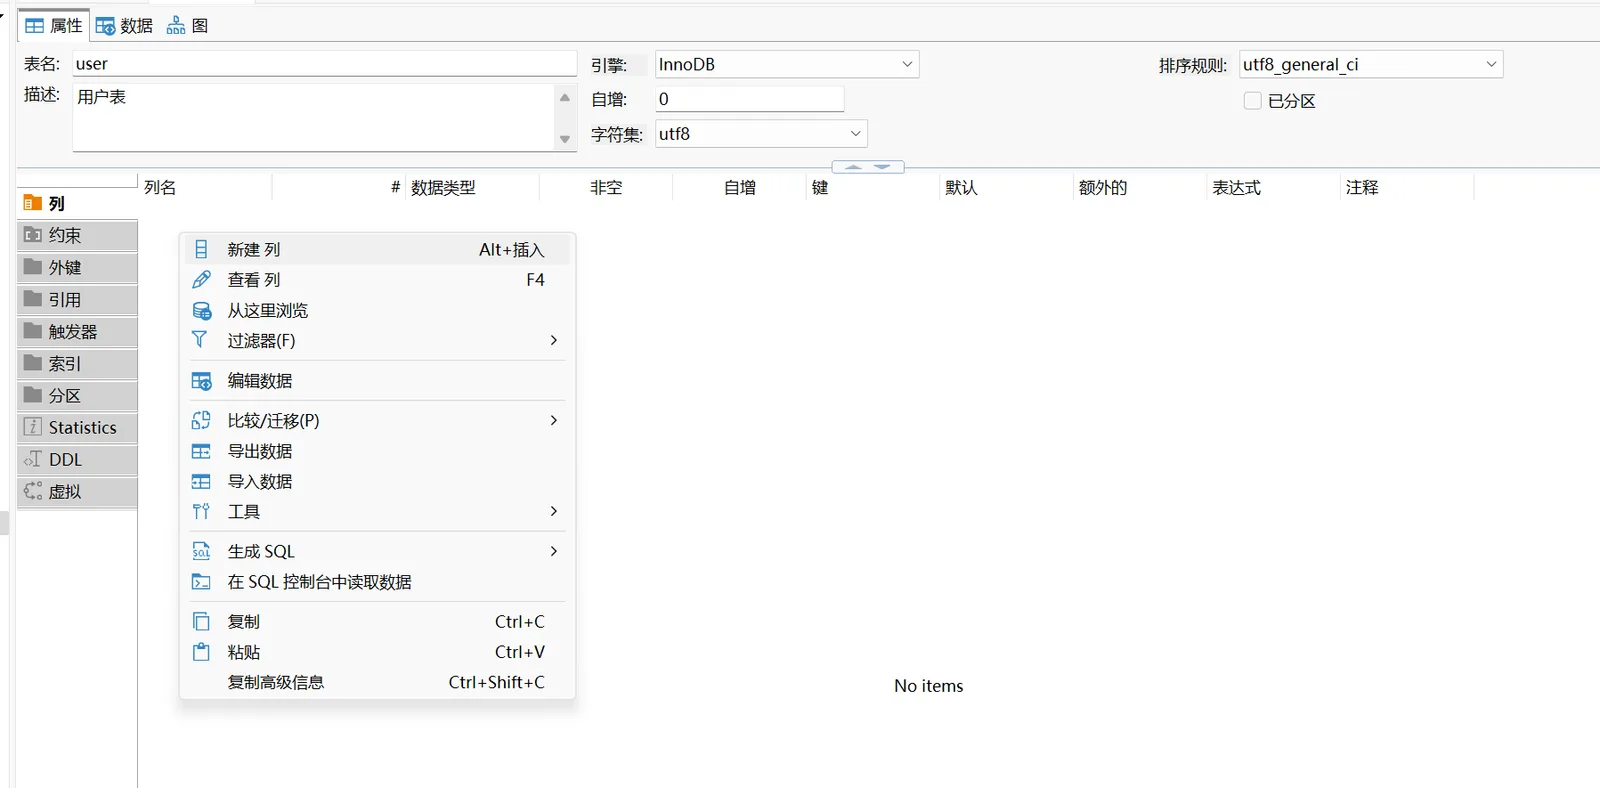Click the clipboard icon beside 粘贴
This screenshot has width=1600, height=788.
point(201,652)
